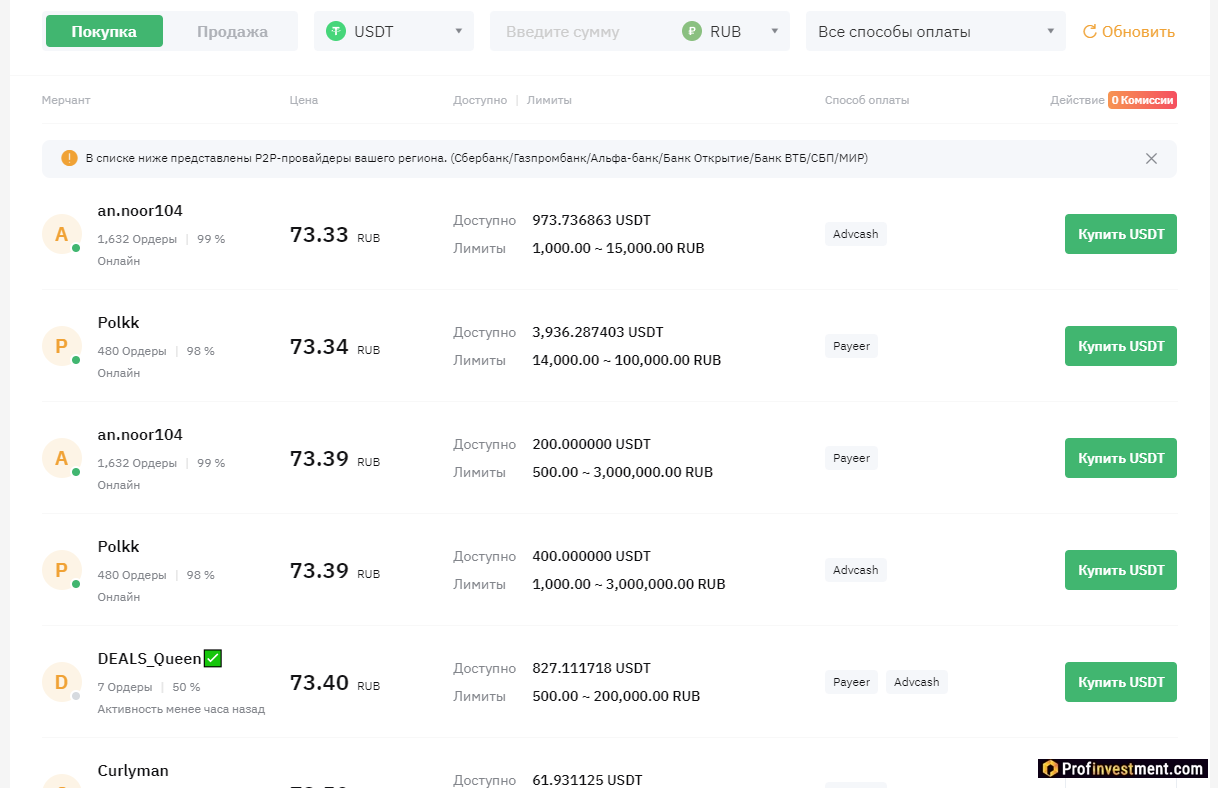Click the orange warning icon in notice

click(x=69, y=158)
